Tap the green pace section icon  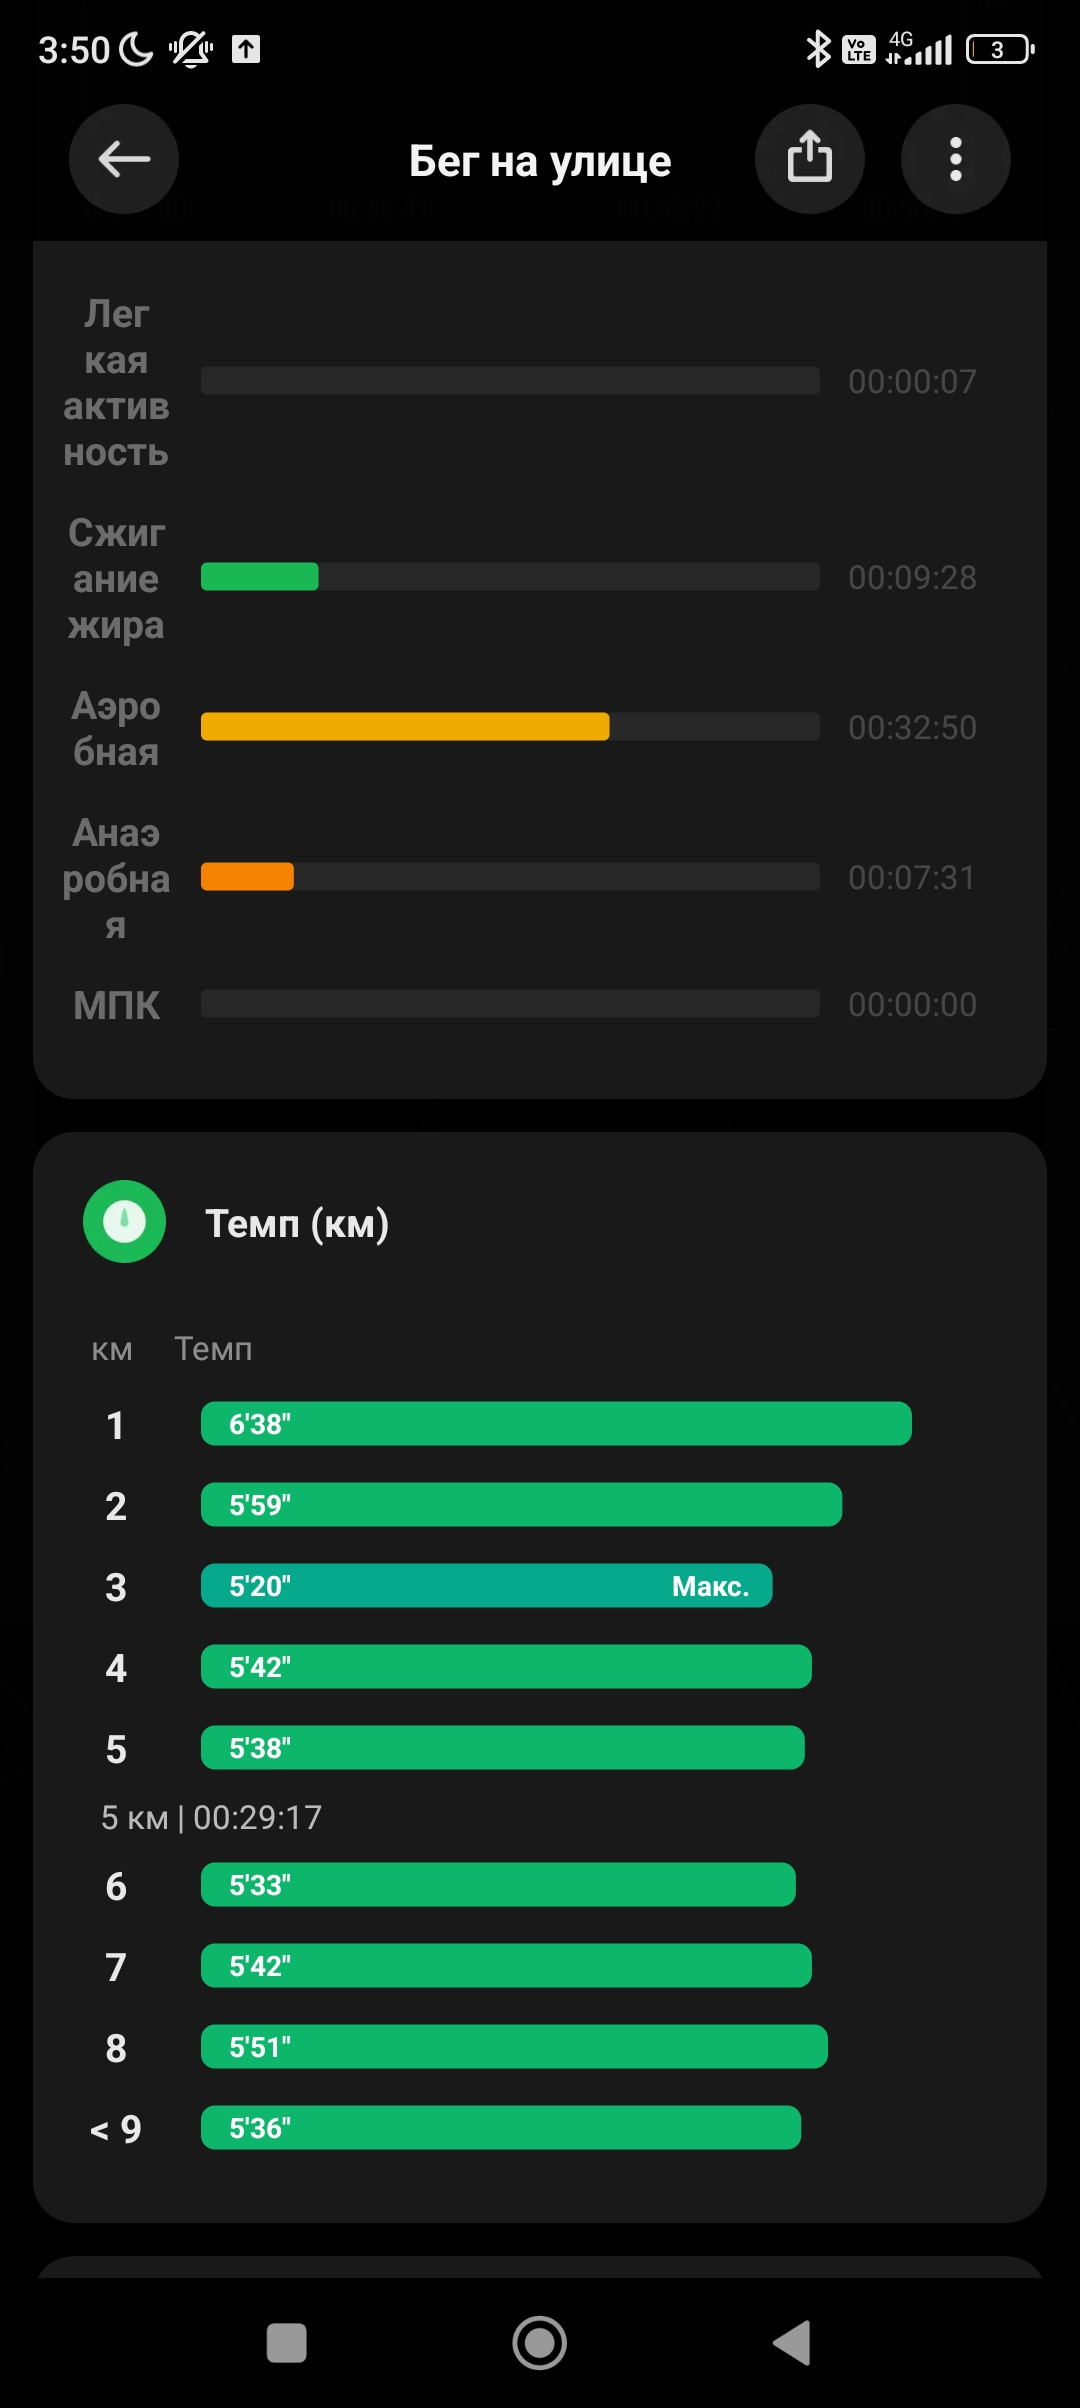(124, 1222)
